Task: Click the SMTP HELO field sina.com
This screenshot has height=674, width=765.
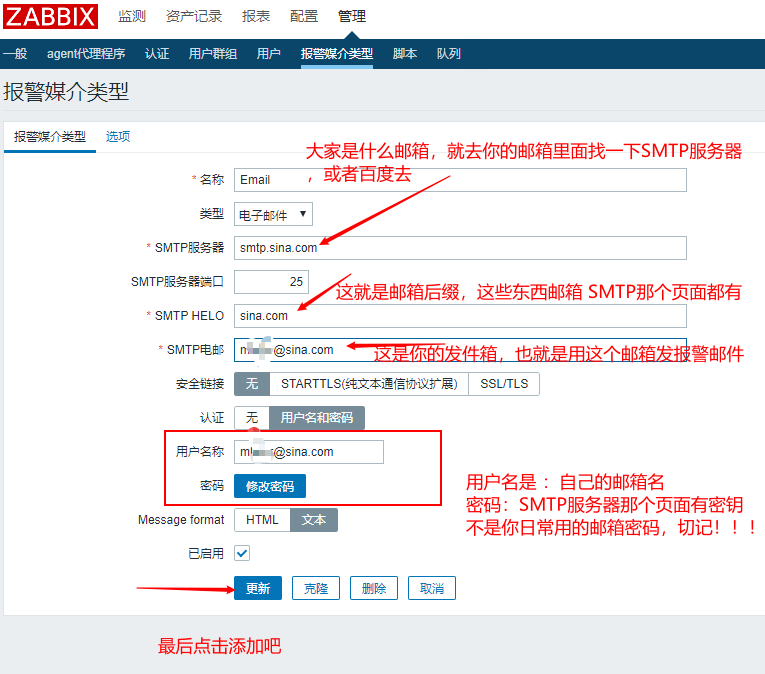Action: 460,316
